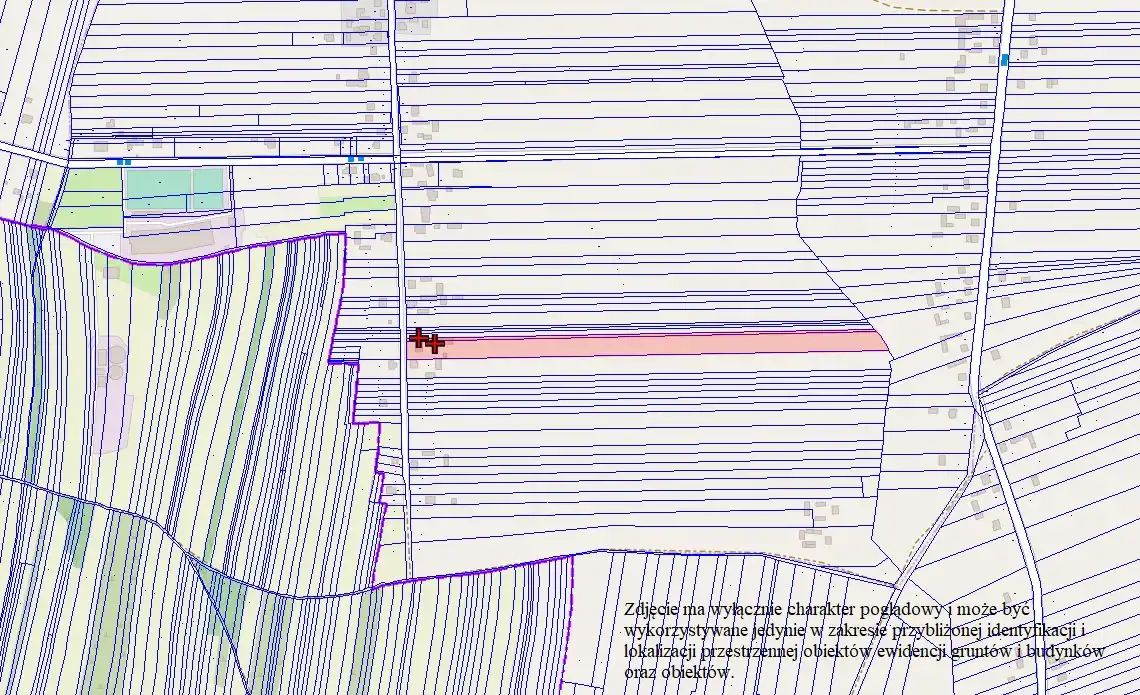Click the right red cross marker
The image size is (1140, 695).
(435, 344)
